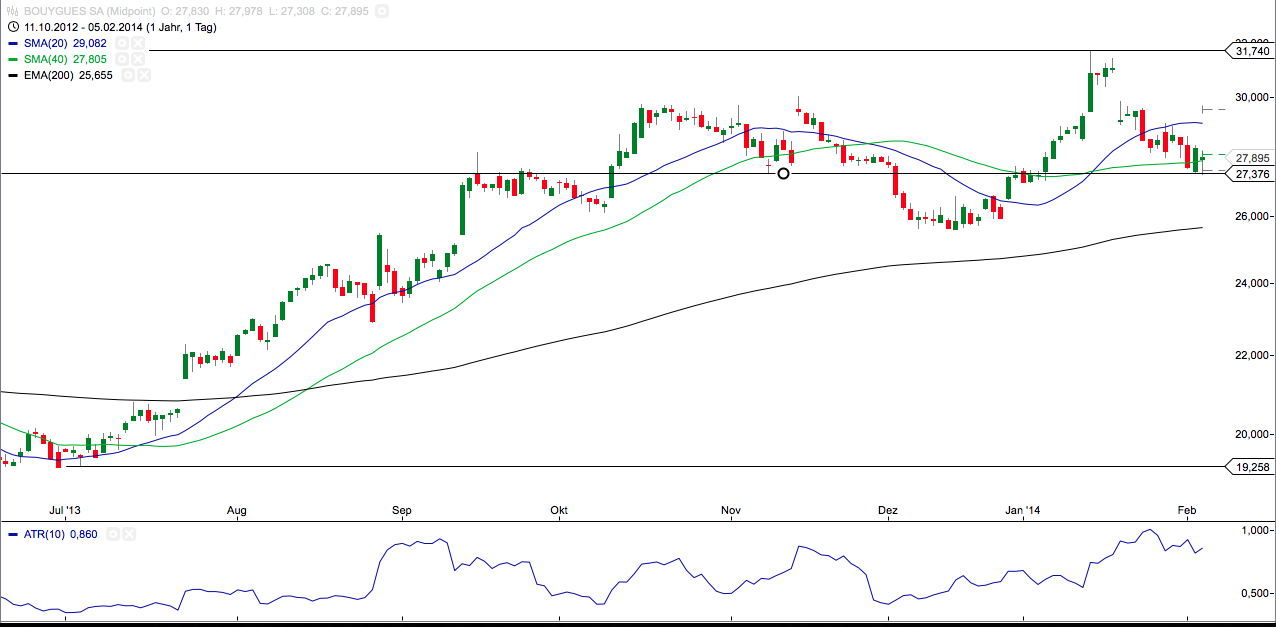Select the 19,258 support line price label
This screenshot has width=1276, height=627.
[x=1250, y=467]
